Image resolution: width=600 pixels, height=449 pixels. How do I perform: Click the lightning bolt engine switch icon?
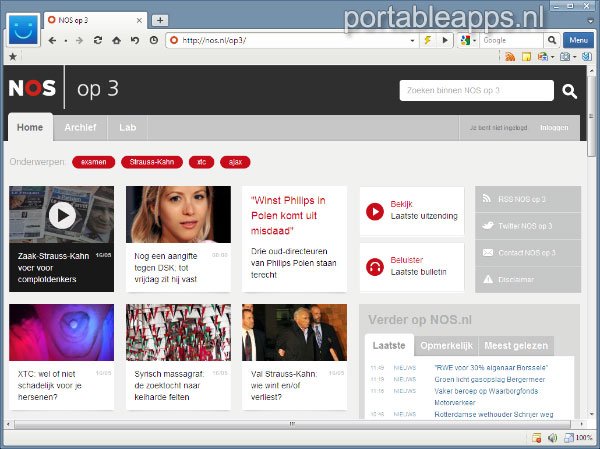coord(428,40)
